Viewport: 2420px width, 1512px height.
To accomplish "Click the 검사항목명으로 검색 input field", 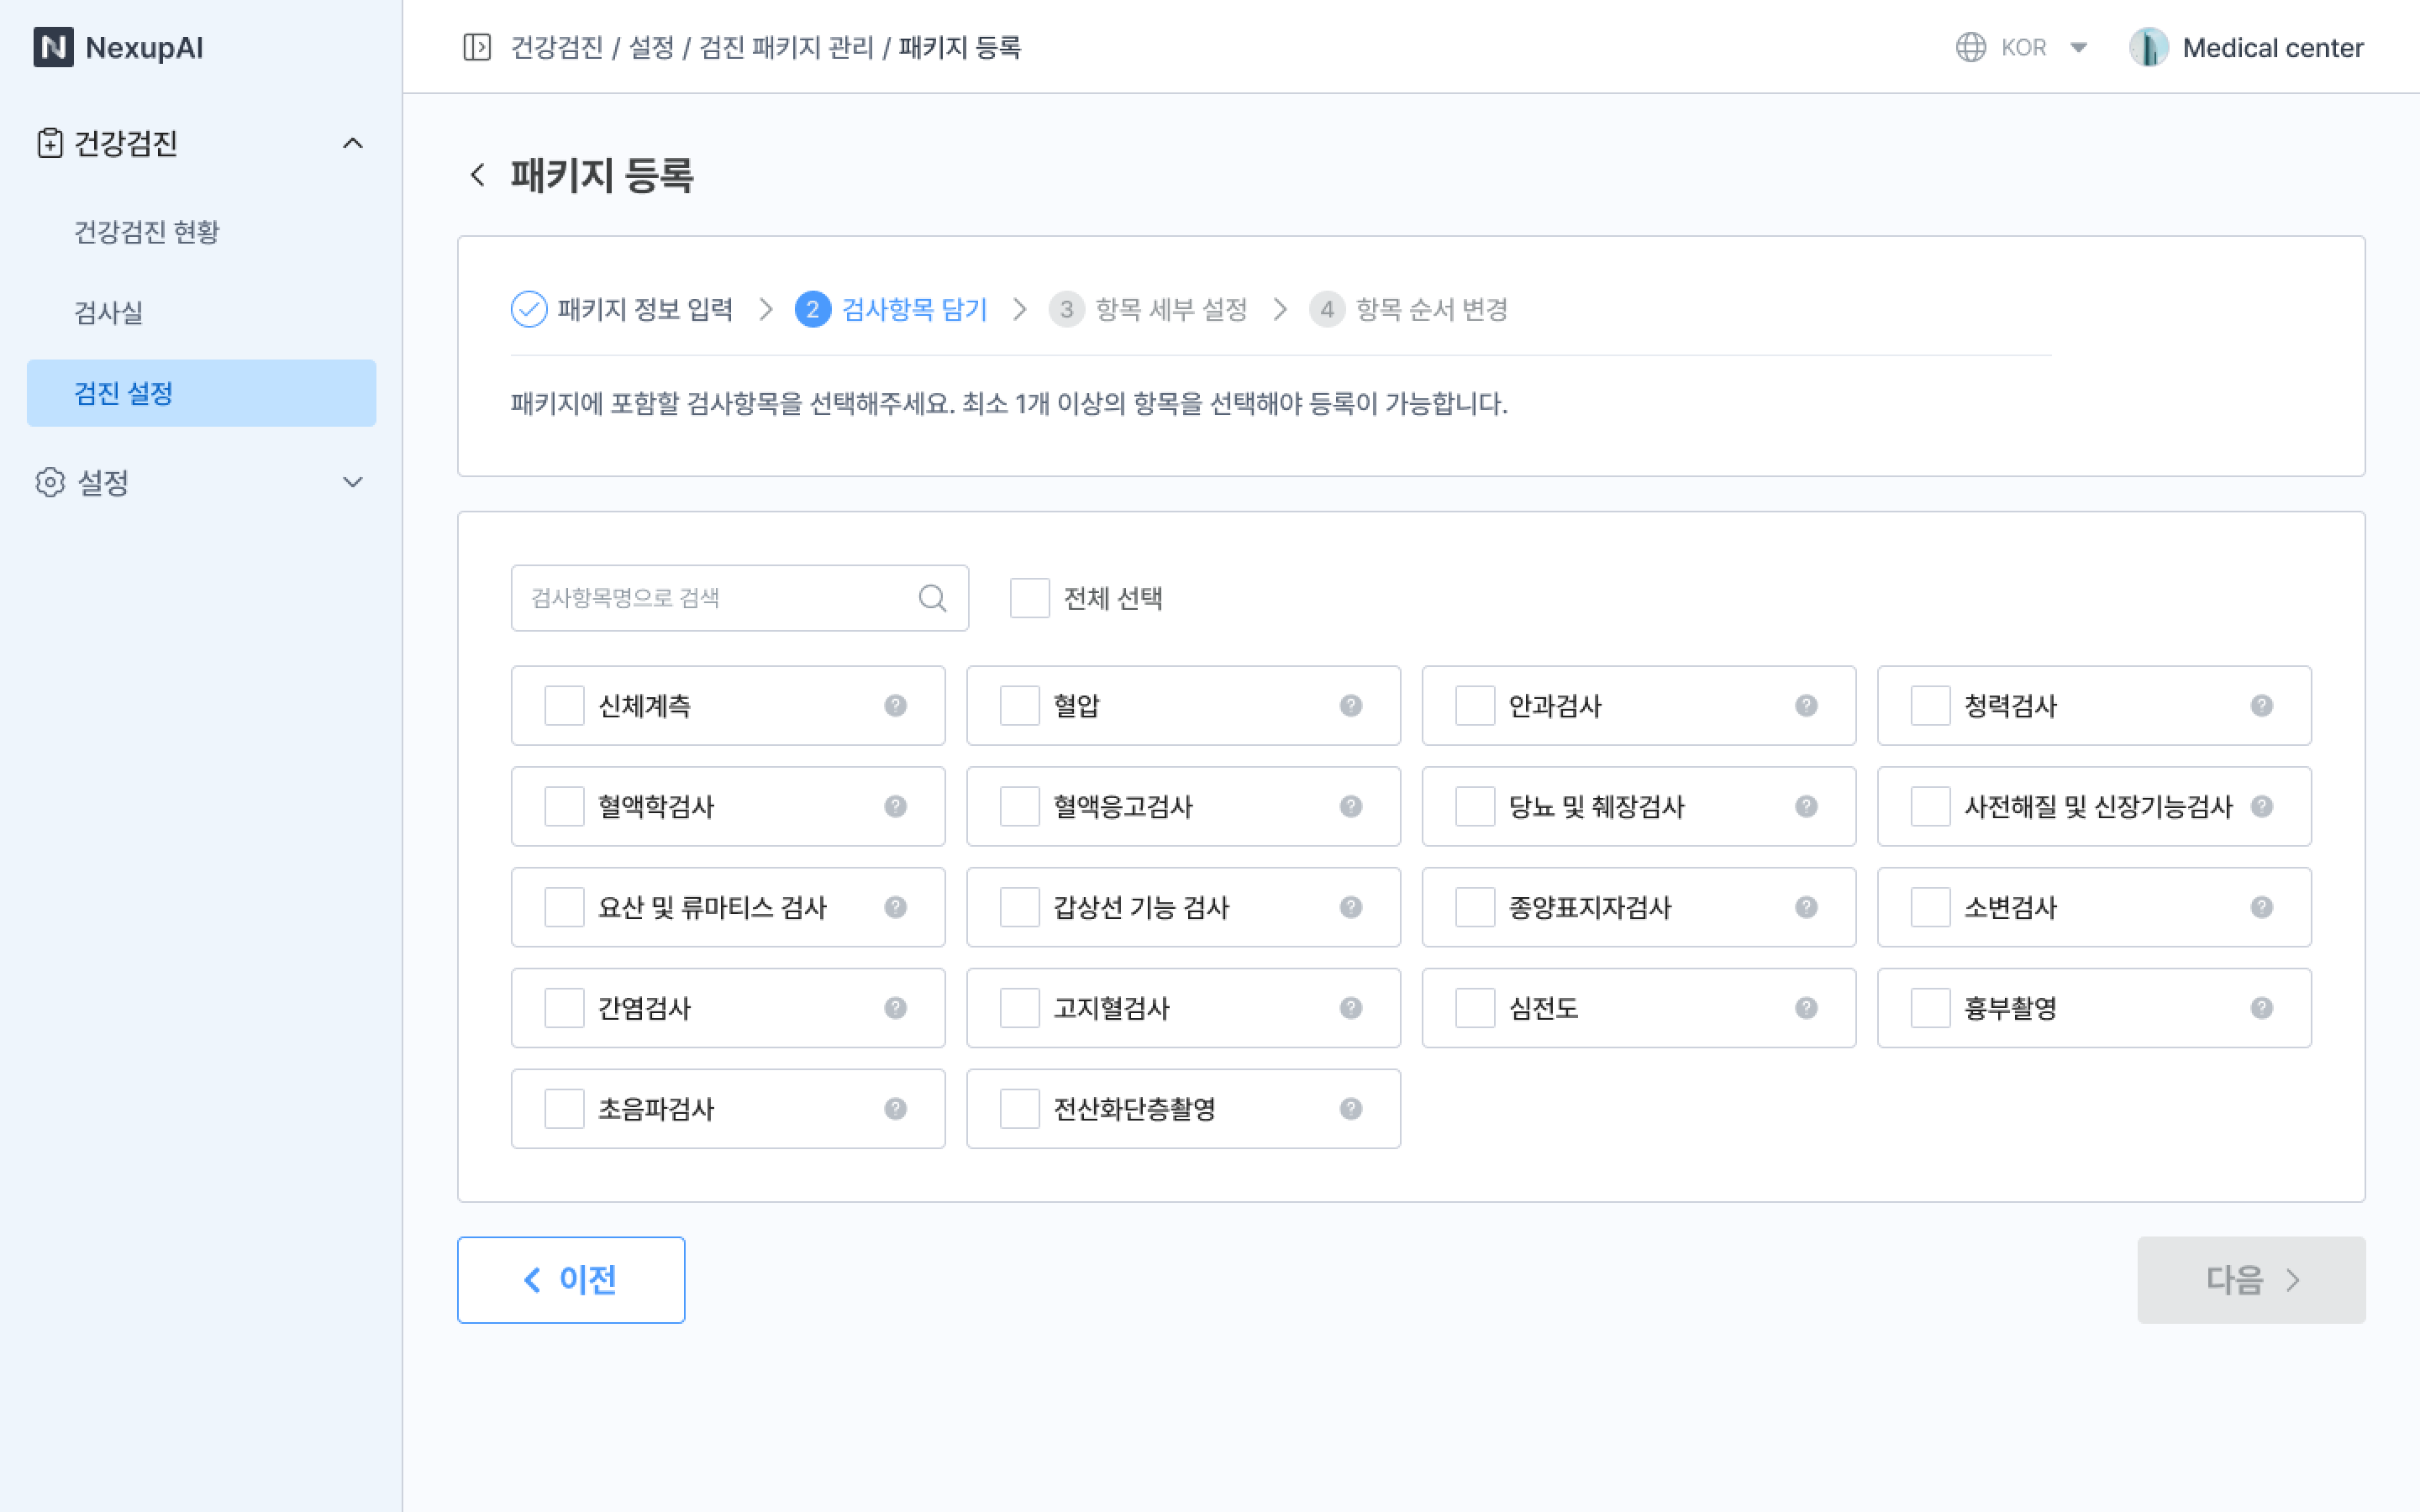I will point(715,598).
